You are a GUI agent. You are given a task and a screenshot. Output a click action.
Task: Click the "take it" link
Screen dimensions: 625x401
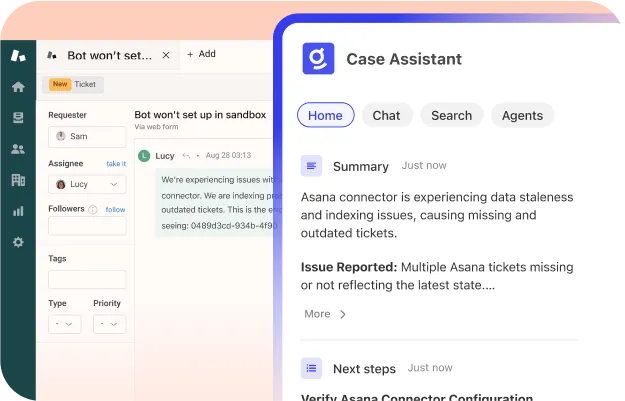tap(116, 164)
